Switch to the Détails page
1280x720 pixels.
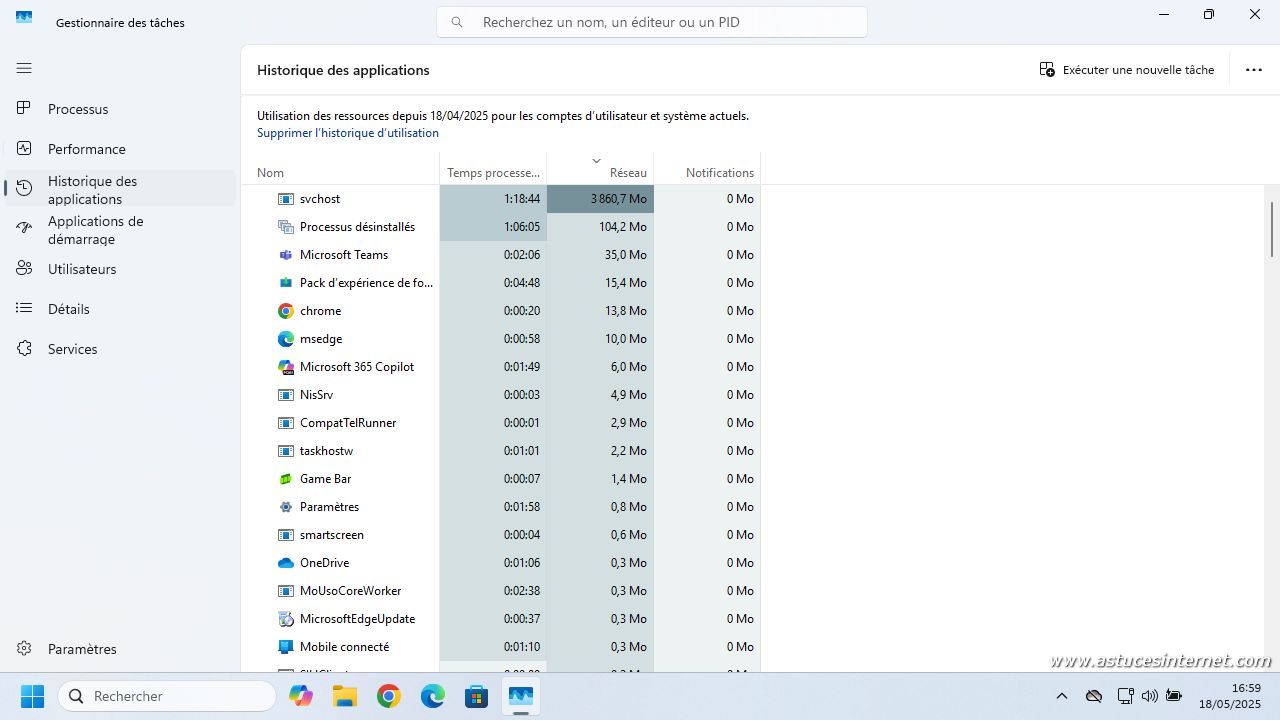click(120, 309)
